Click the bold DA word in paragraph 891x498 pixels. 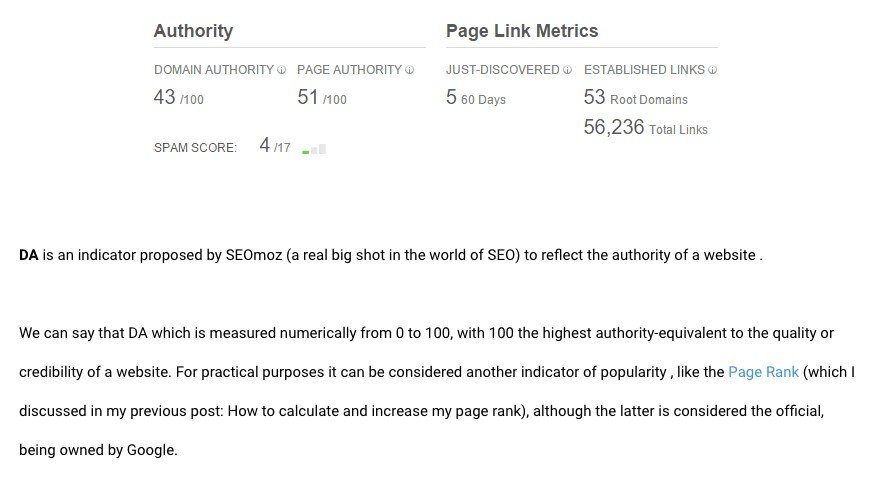click(28, 255)
